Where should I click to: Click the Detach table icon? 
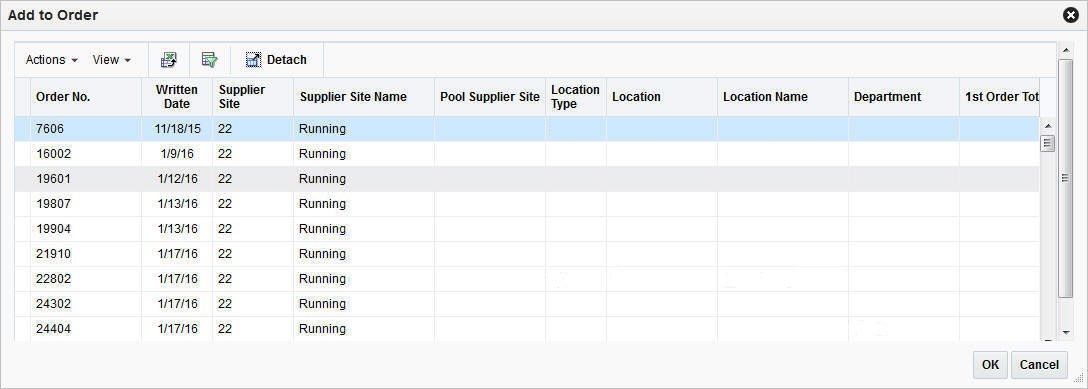(x=253, y=60)
